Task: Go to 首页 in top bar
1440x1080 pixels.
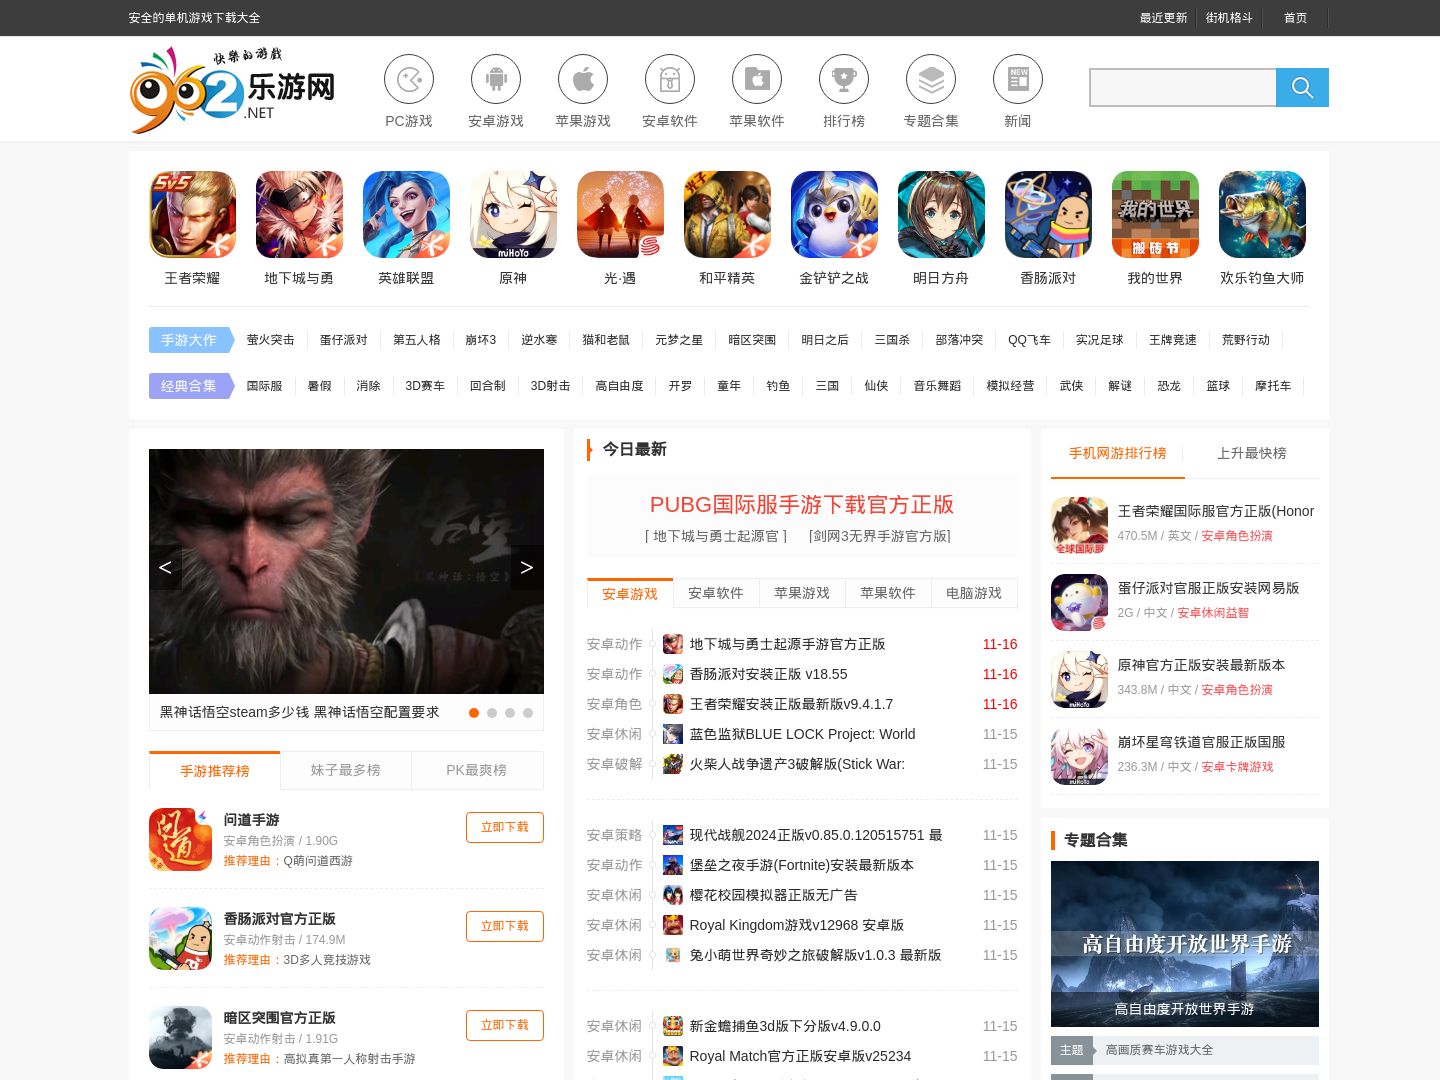Action: [1295, 18]
